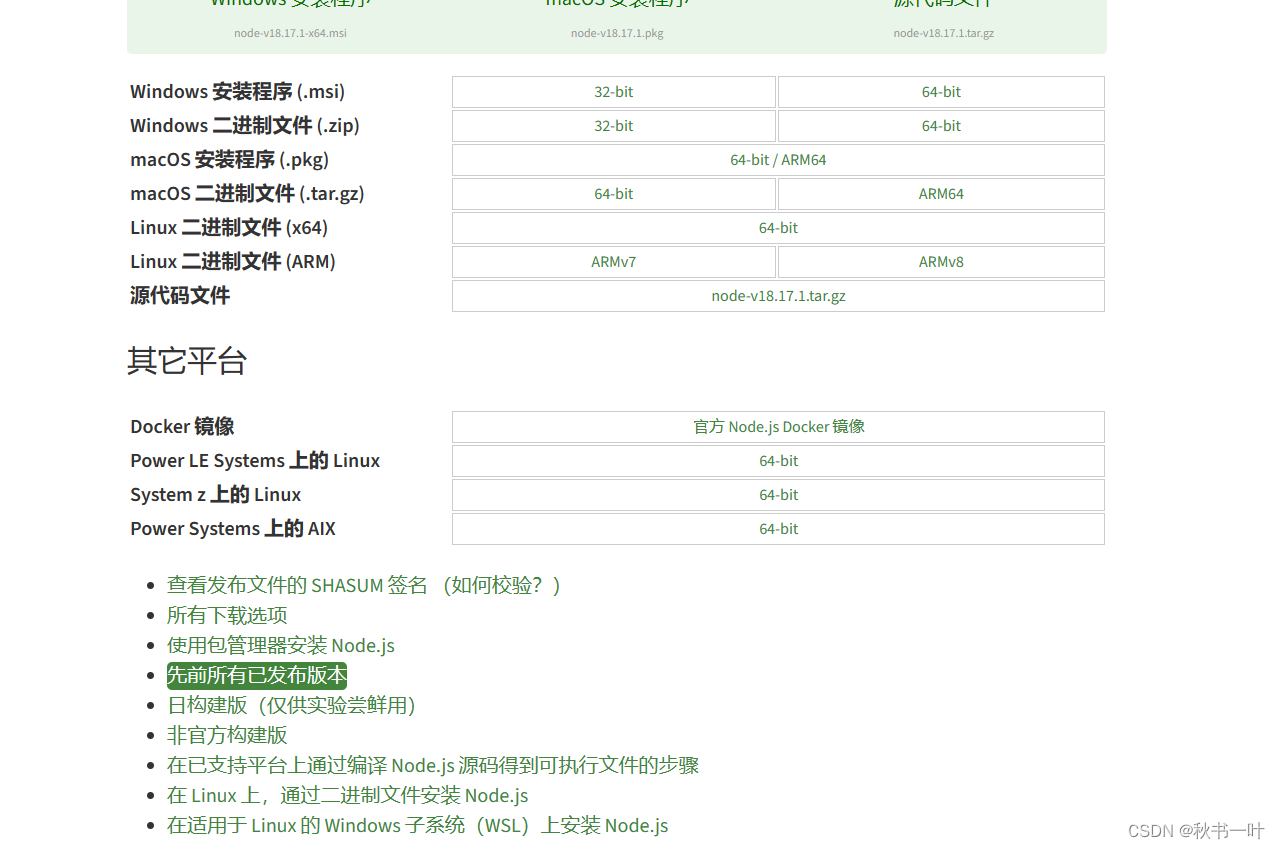This screenshot has height=849, width=1280.
Task: Download Linux binary x64 64-bit
Action: tap(778, 228)
